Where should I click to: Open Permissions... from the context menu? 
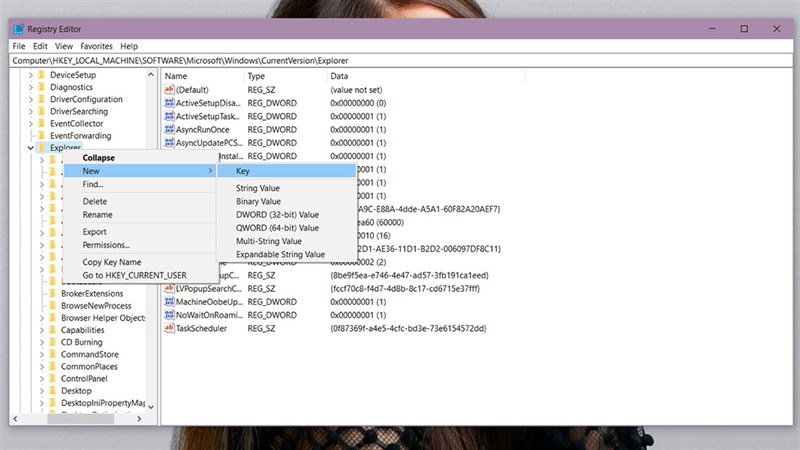pyautogui.click(x=141, y=245)
